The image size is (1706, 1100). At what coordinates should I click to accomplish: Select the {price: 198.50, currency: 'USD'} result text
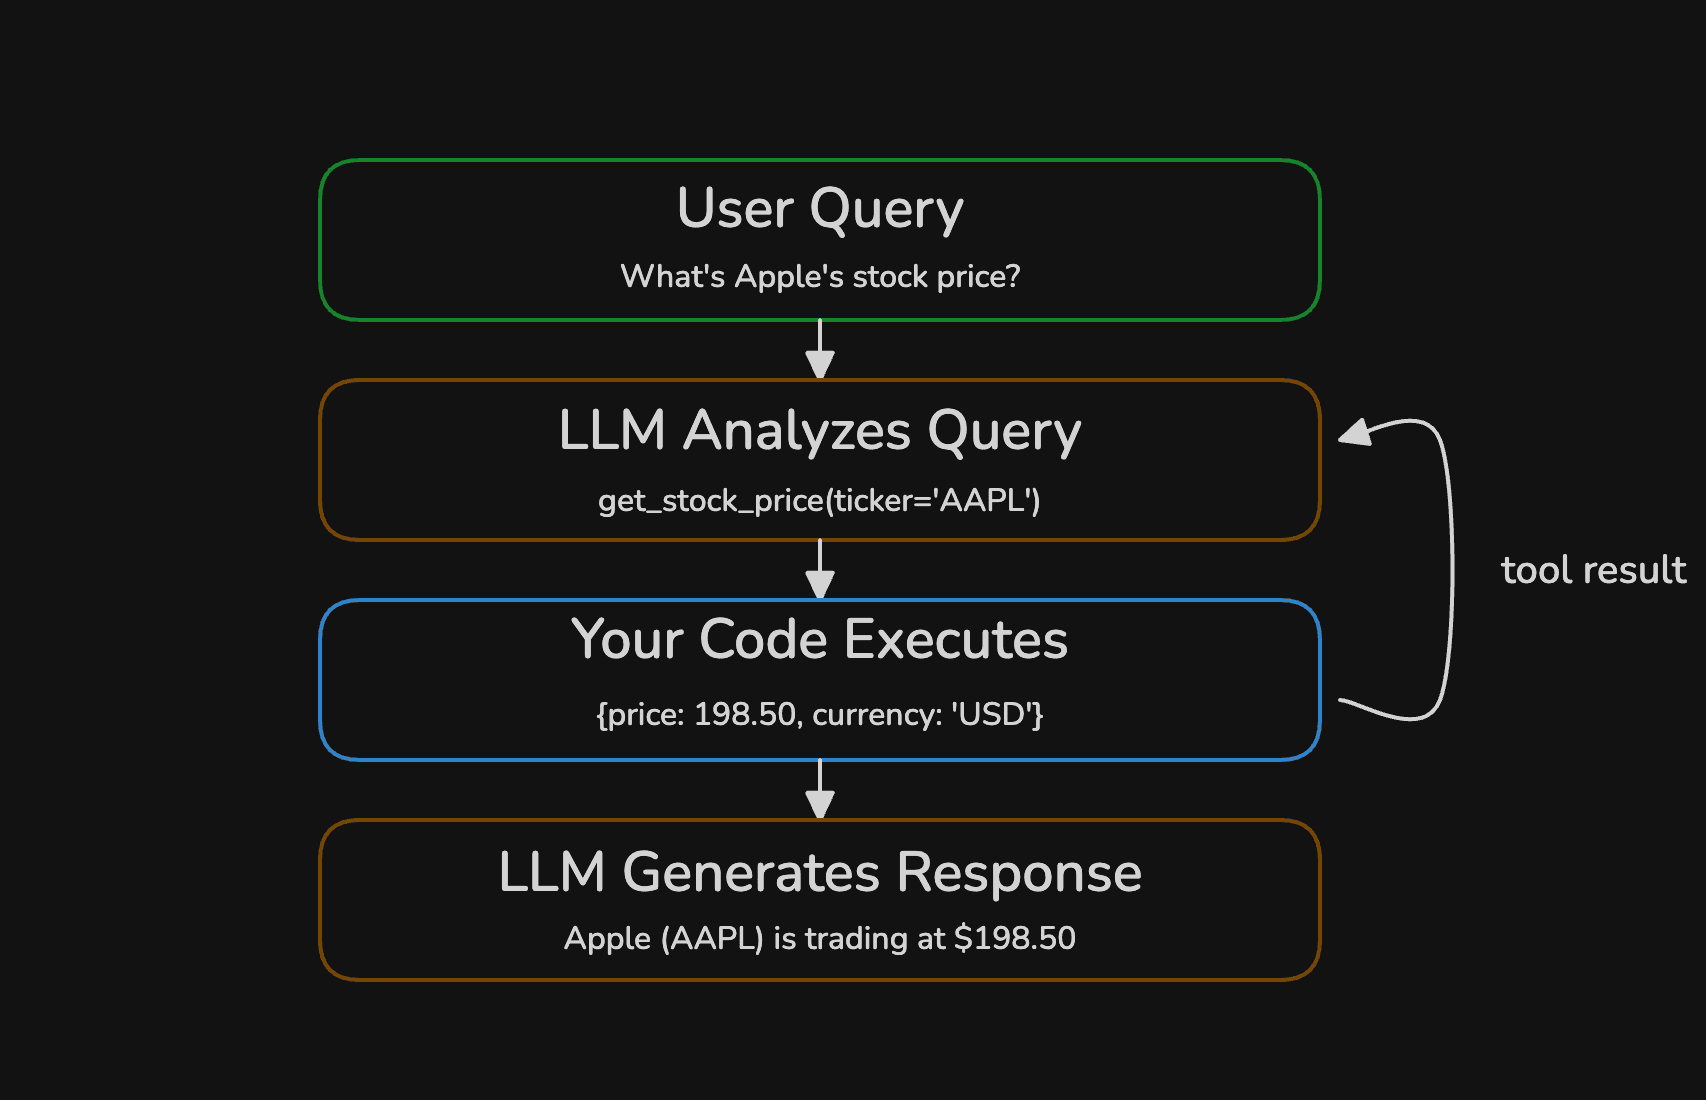tap(820, 714)
